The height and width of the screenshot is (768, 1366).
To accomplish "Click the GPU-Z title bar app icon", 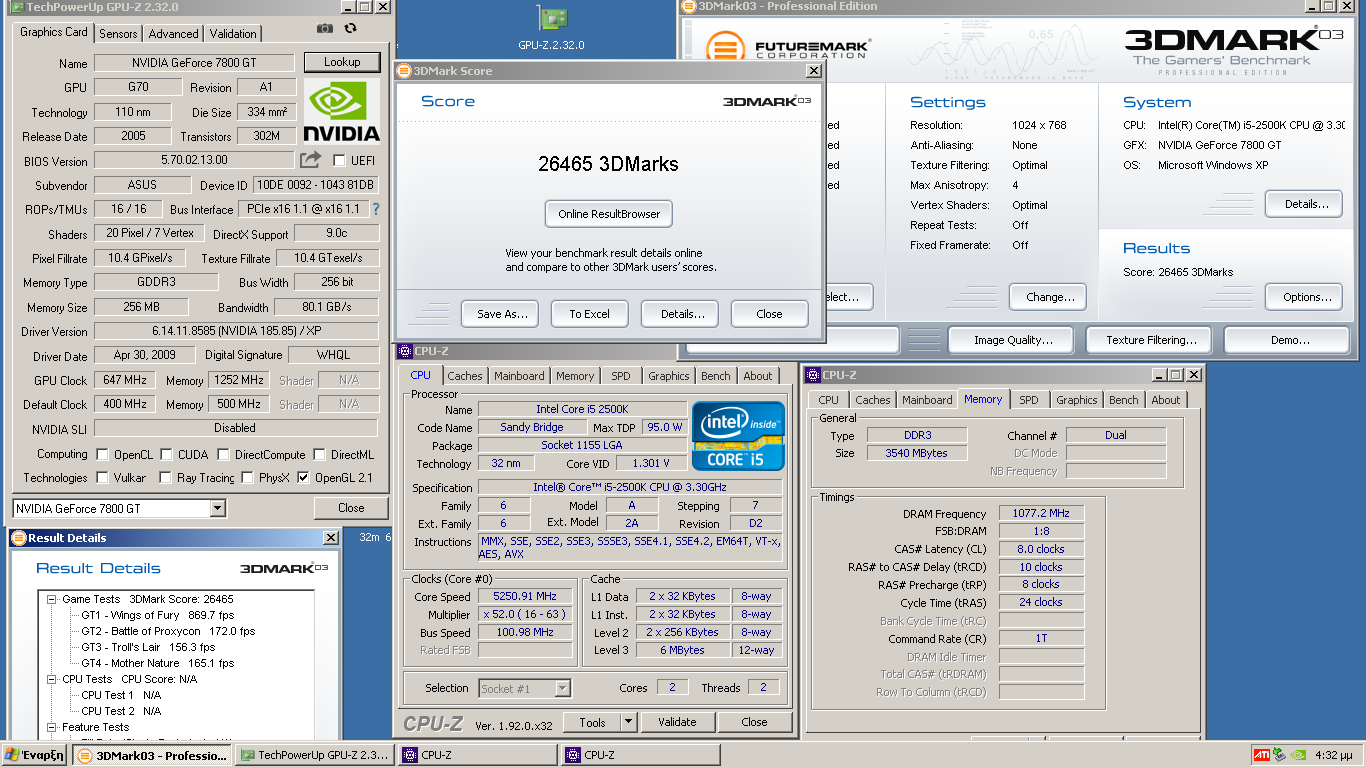I will (x=17, y=7).
